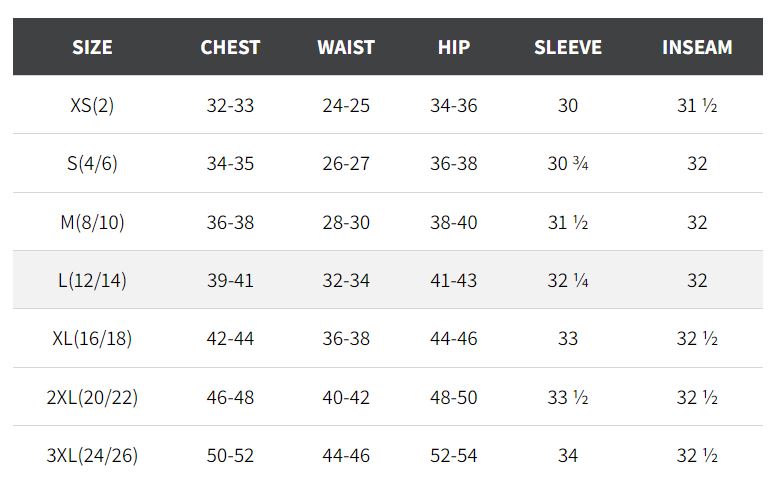Click the HIP column header

point(453,47)
